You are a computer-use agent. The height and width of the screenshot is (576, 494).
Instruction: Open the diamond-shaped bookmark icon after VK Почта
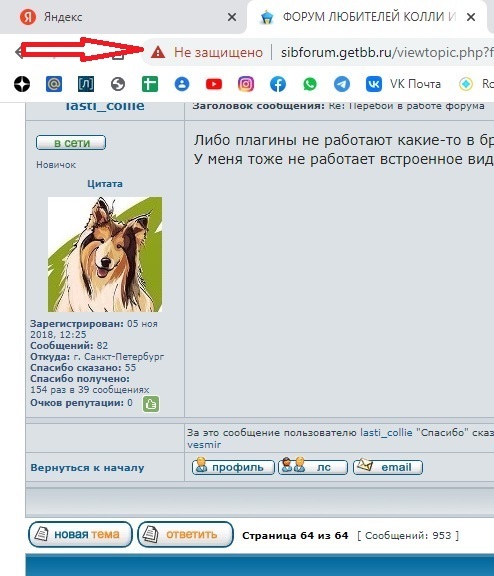tap(466, 84)
